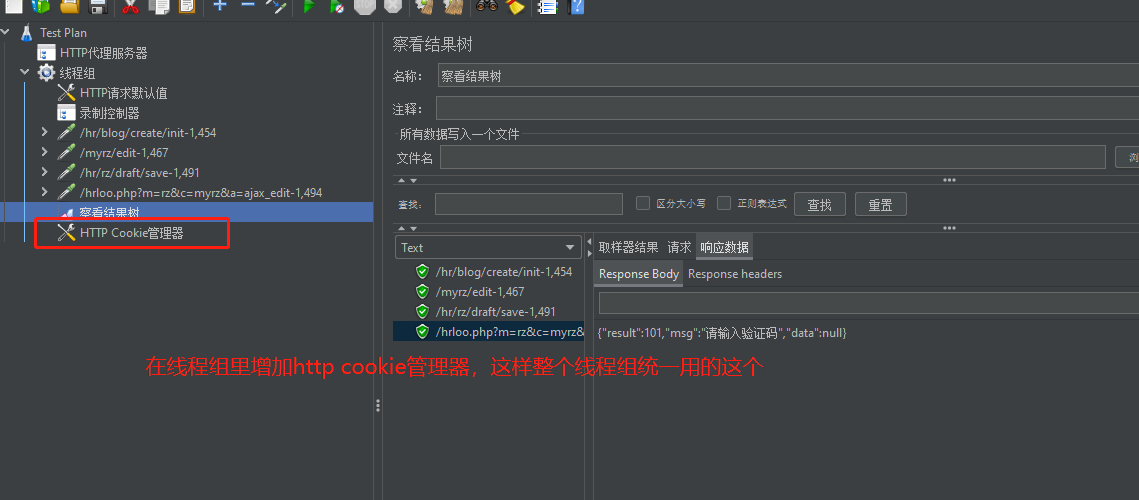Switch to 响应数据 tab
1139x500 pixels.
coord(724,247)
